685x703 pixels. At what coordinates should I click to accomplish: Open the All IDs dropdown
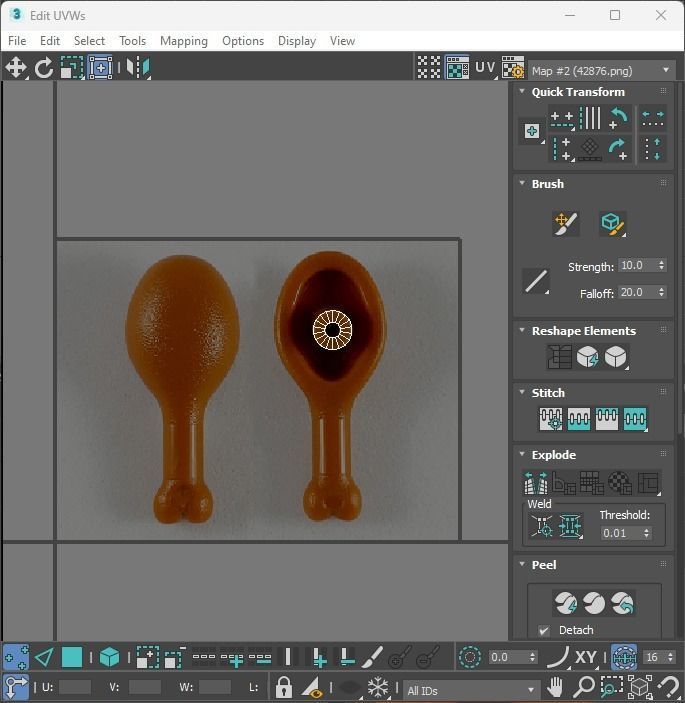[470, 690]
